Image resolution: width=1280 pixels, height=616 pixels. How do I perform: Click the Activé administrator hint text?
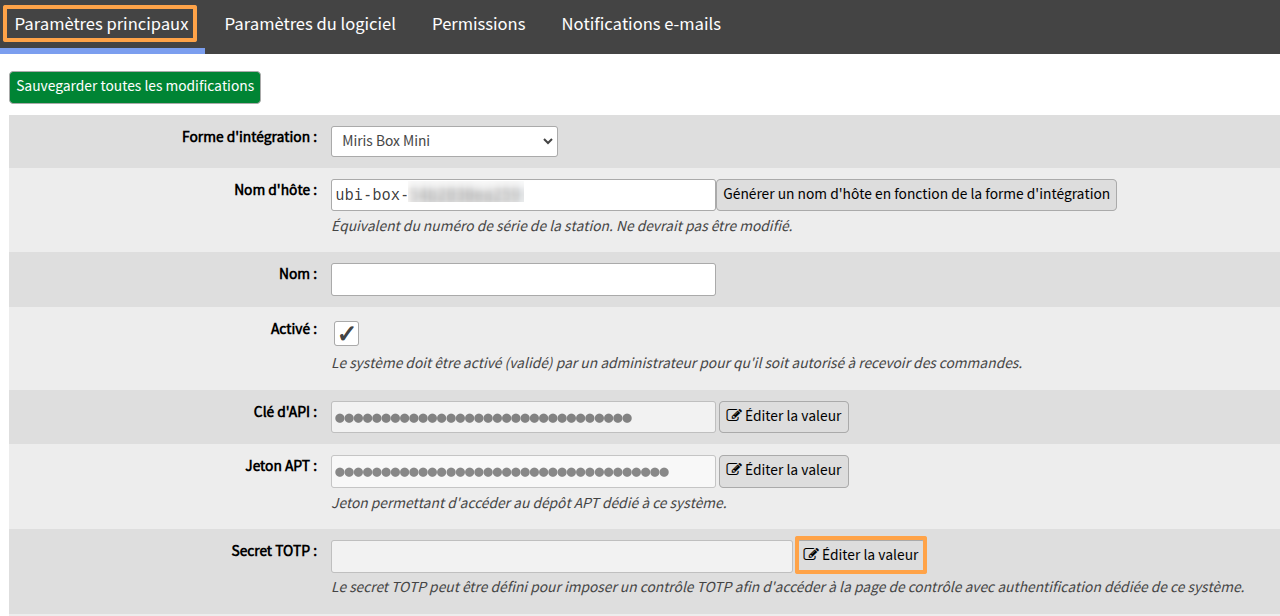pos(677,364)
